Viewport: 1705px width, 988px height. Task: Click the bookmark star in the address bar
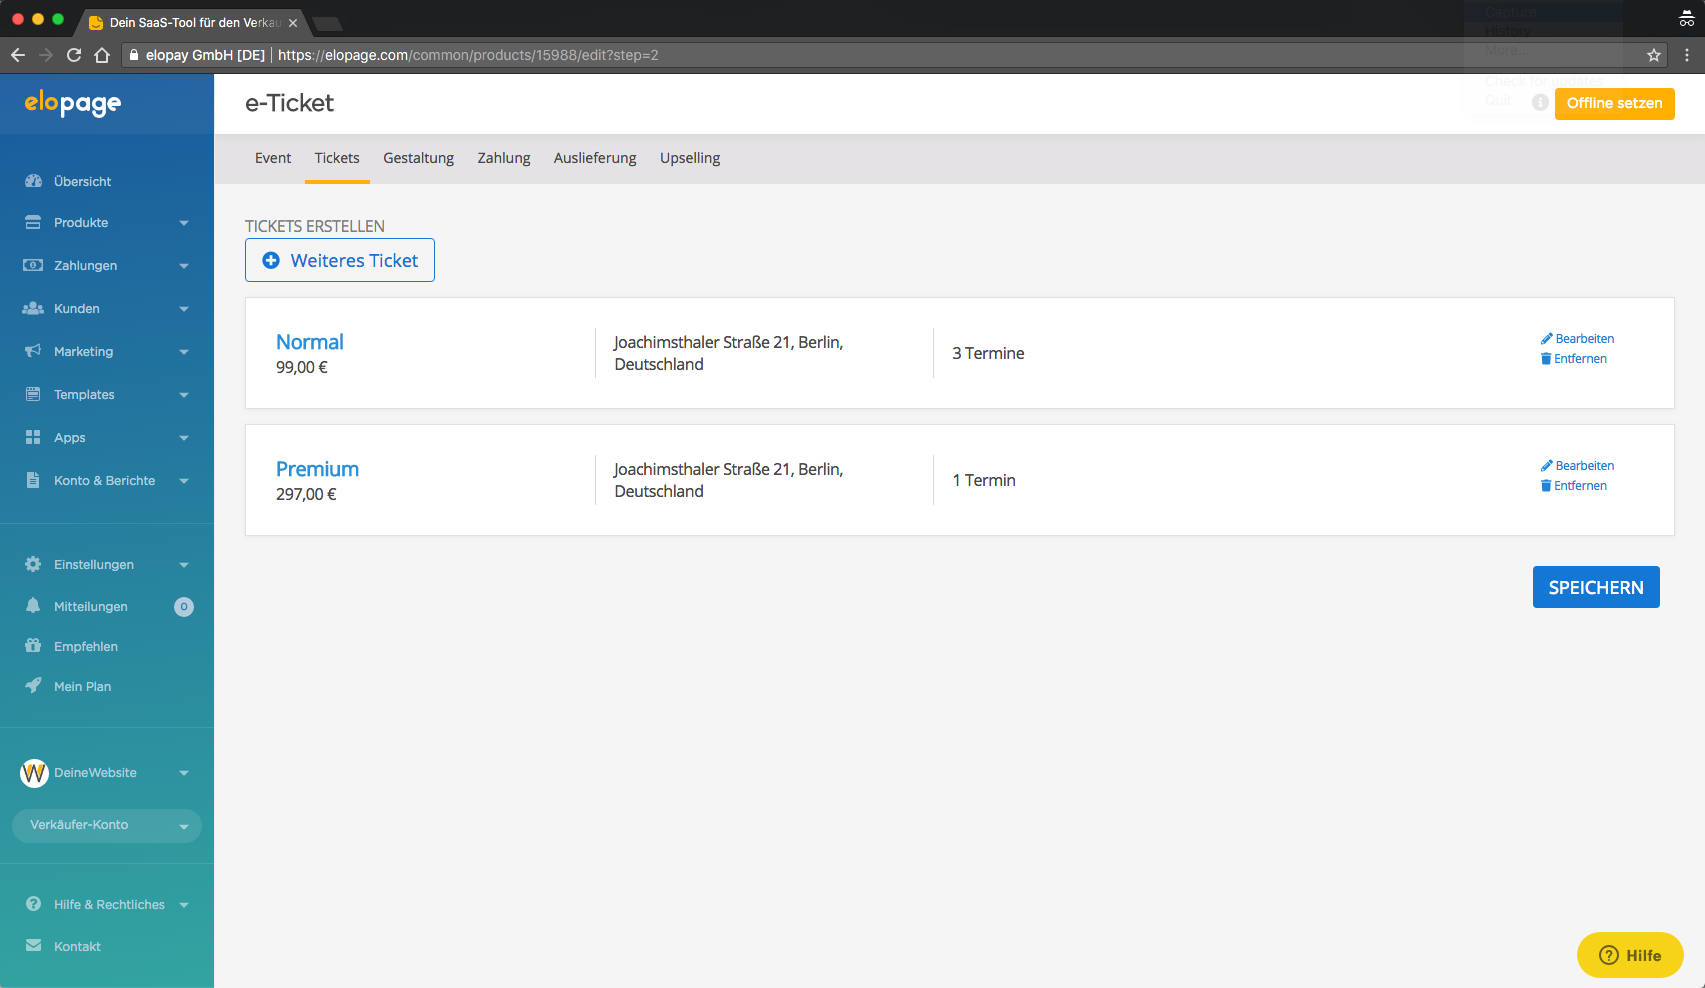point(1652,55)
